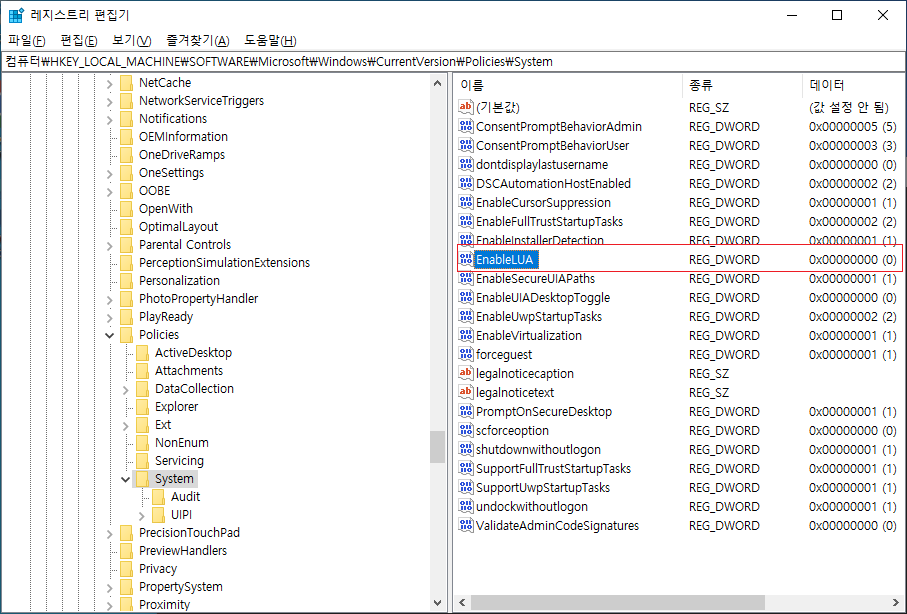Click the DWORD icon of ValidateAdminCodeSignatures

point(466,525)
